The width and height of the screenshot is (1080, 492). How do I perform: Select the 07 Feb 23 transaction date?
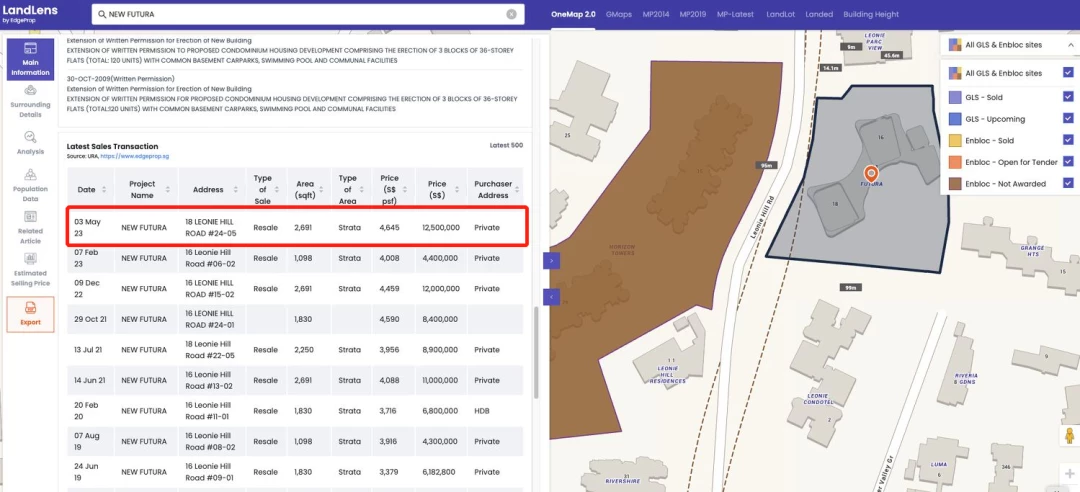click(x=87, y=258)
